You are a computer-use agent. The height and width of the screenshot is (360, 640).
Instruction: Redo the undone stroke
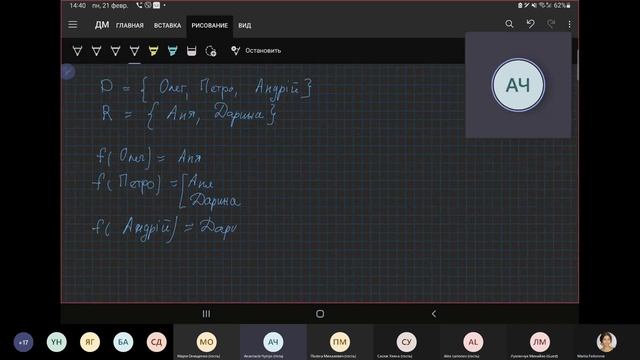[x=551, y=24]
